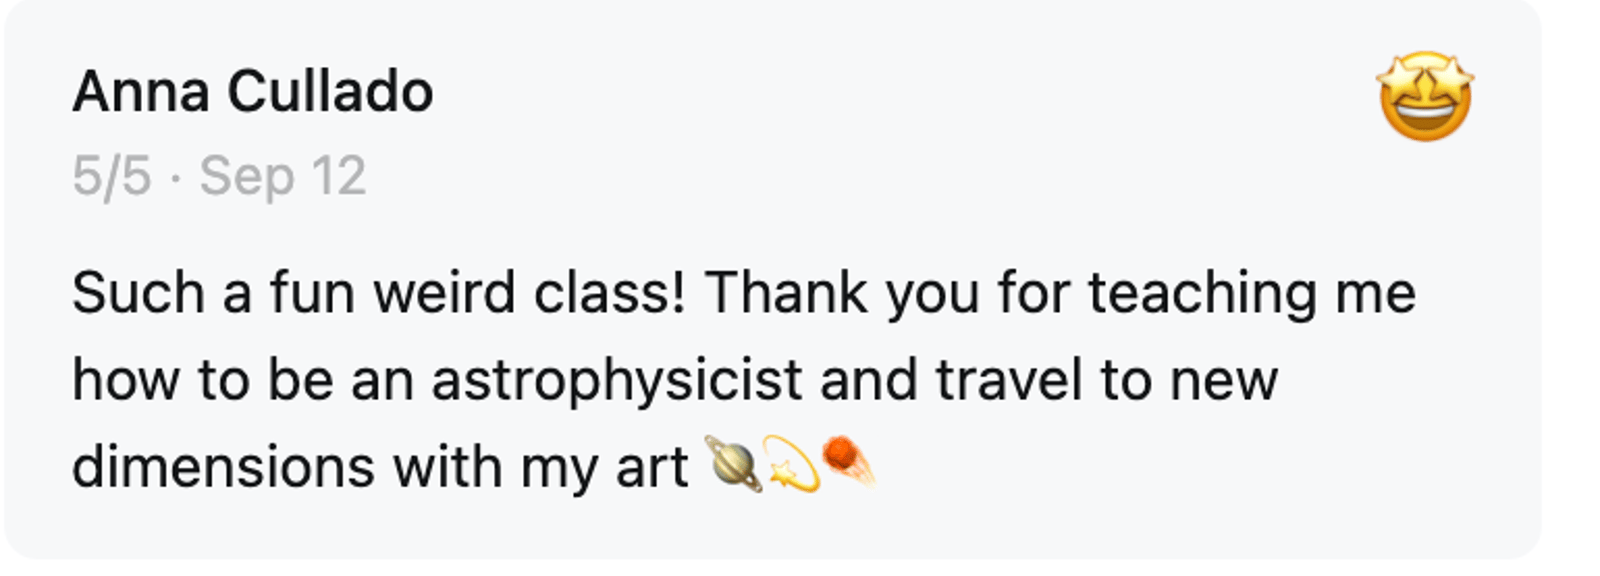Click the Sep 12 review date
1600x576 pixels.
click(x=283, y=176)
